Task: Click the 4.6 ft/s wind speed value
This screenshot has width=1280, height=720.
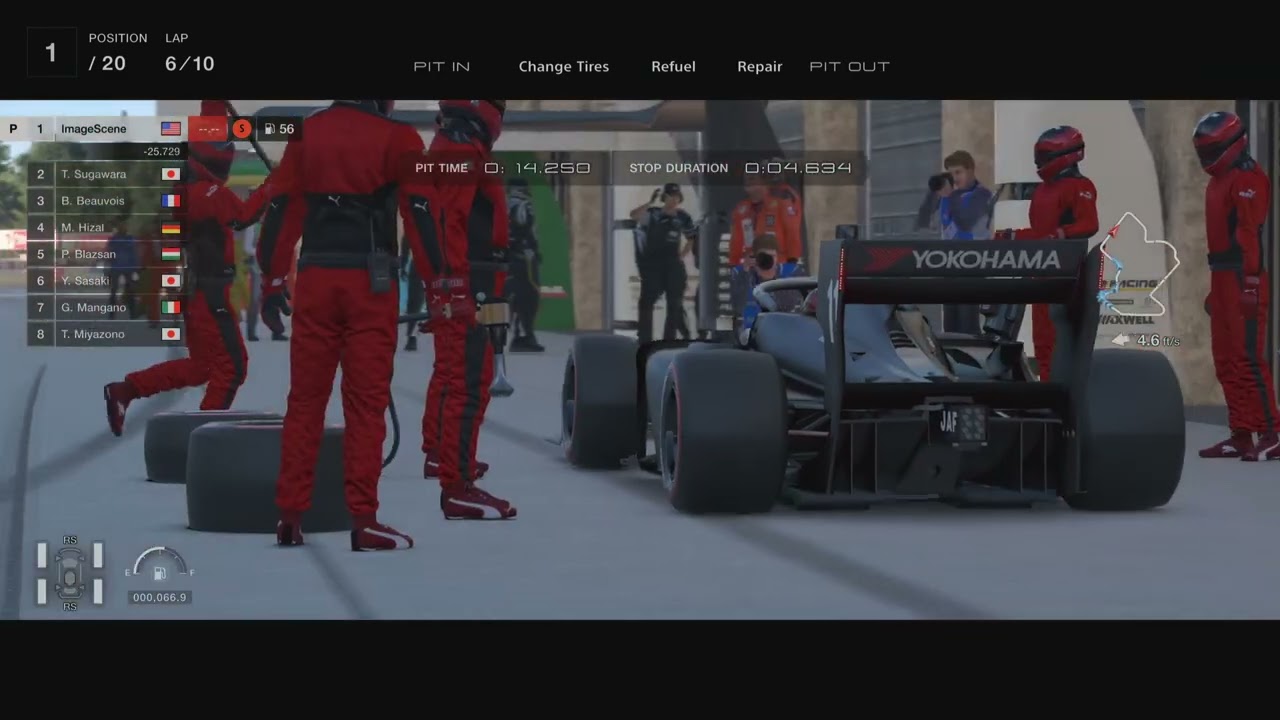Action: (x=1158, y=341)
